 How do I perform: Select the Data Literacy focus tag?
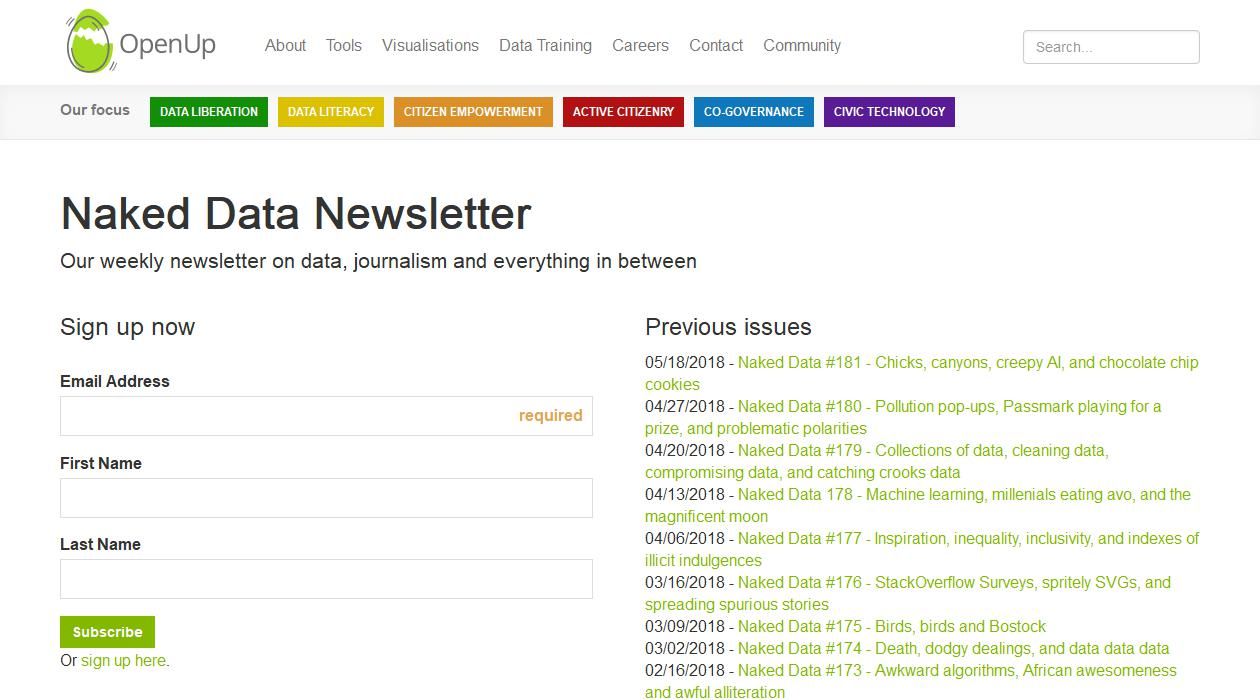[331, 112]
